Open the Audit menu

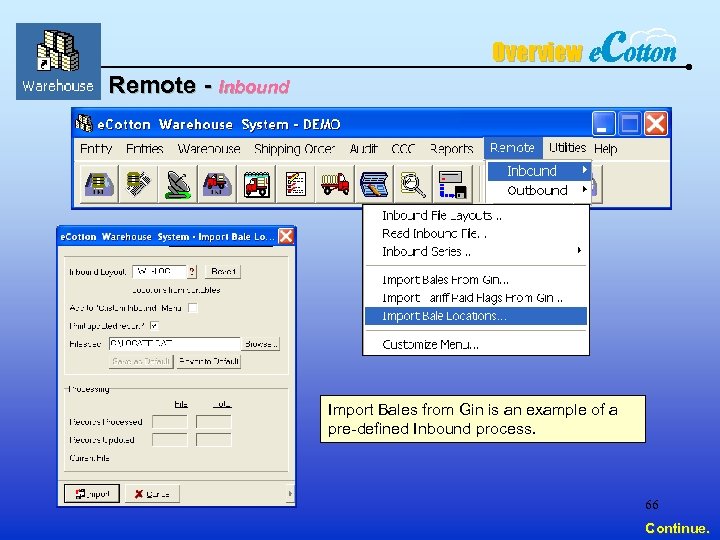363,148
